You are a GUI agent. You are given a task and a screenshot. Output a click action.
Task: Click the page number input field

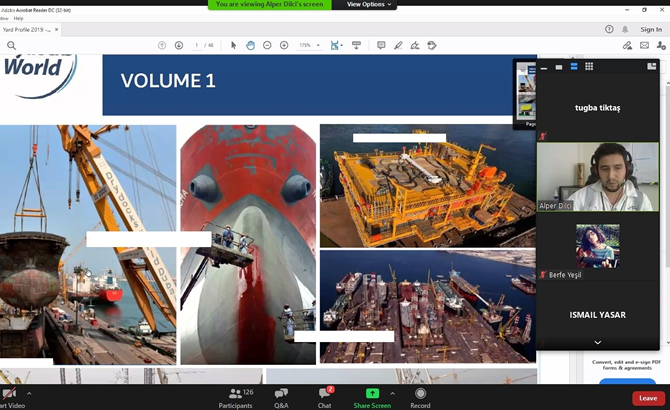coord(198,45)
